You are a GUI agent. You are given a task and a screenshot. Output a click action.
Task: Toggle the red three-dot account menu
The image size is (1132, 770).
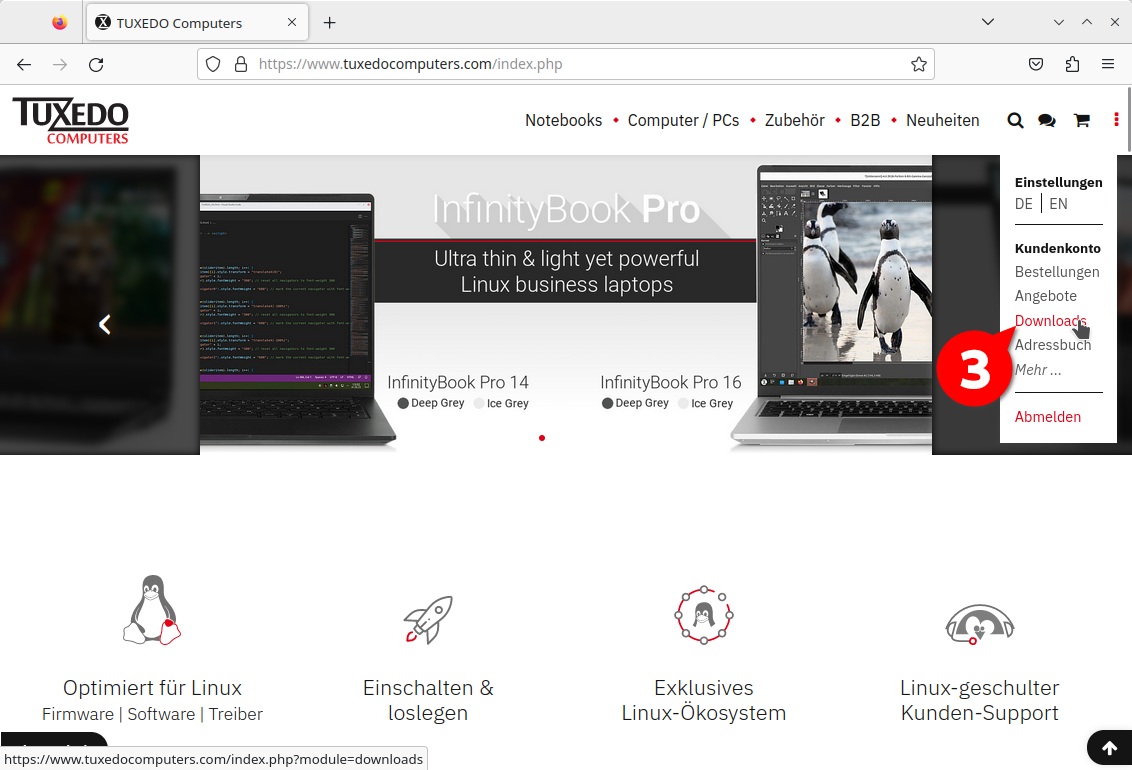pyautogui.click(x=1116, y=120)
